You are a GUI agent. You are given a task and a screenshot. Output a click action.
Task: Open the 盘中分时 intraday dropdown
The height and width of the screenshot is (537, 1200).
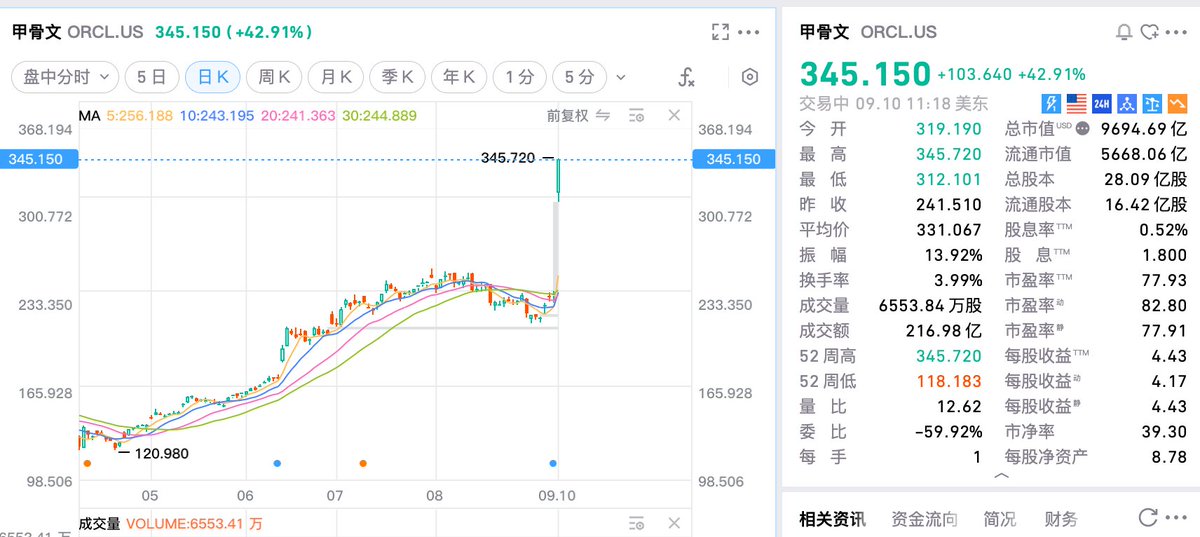(66, 77)
